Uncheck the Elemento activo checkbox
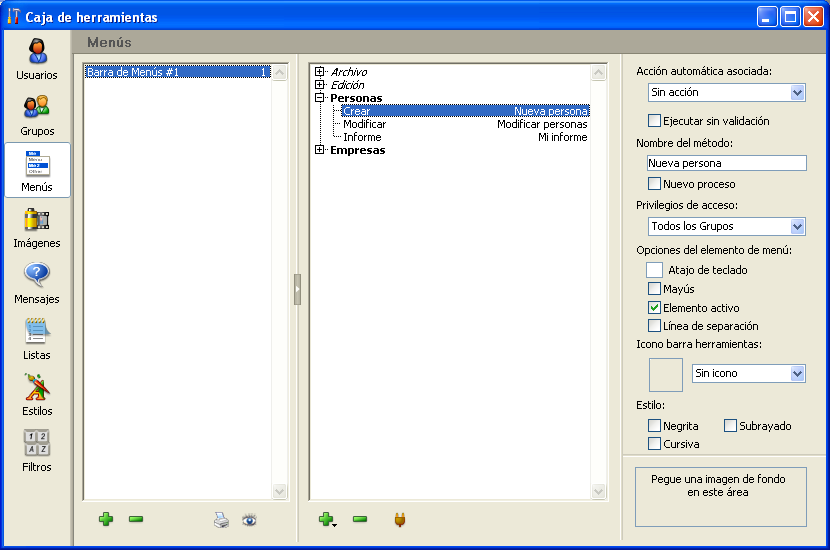This screenshot has width=830, height=550. tap(655, 308)
